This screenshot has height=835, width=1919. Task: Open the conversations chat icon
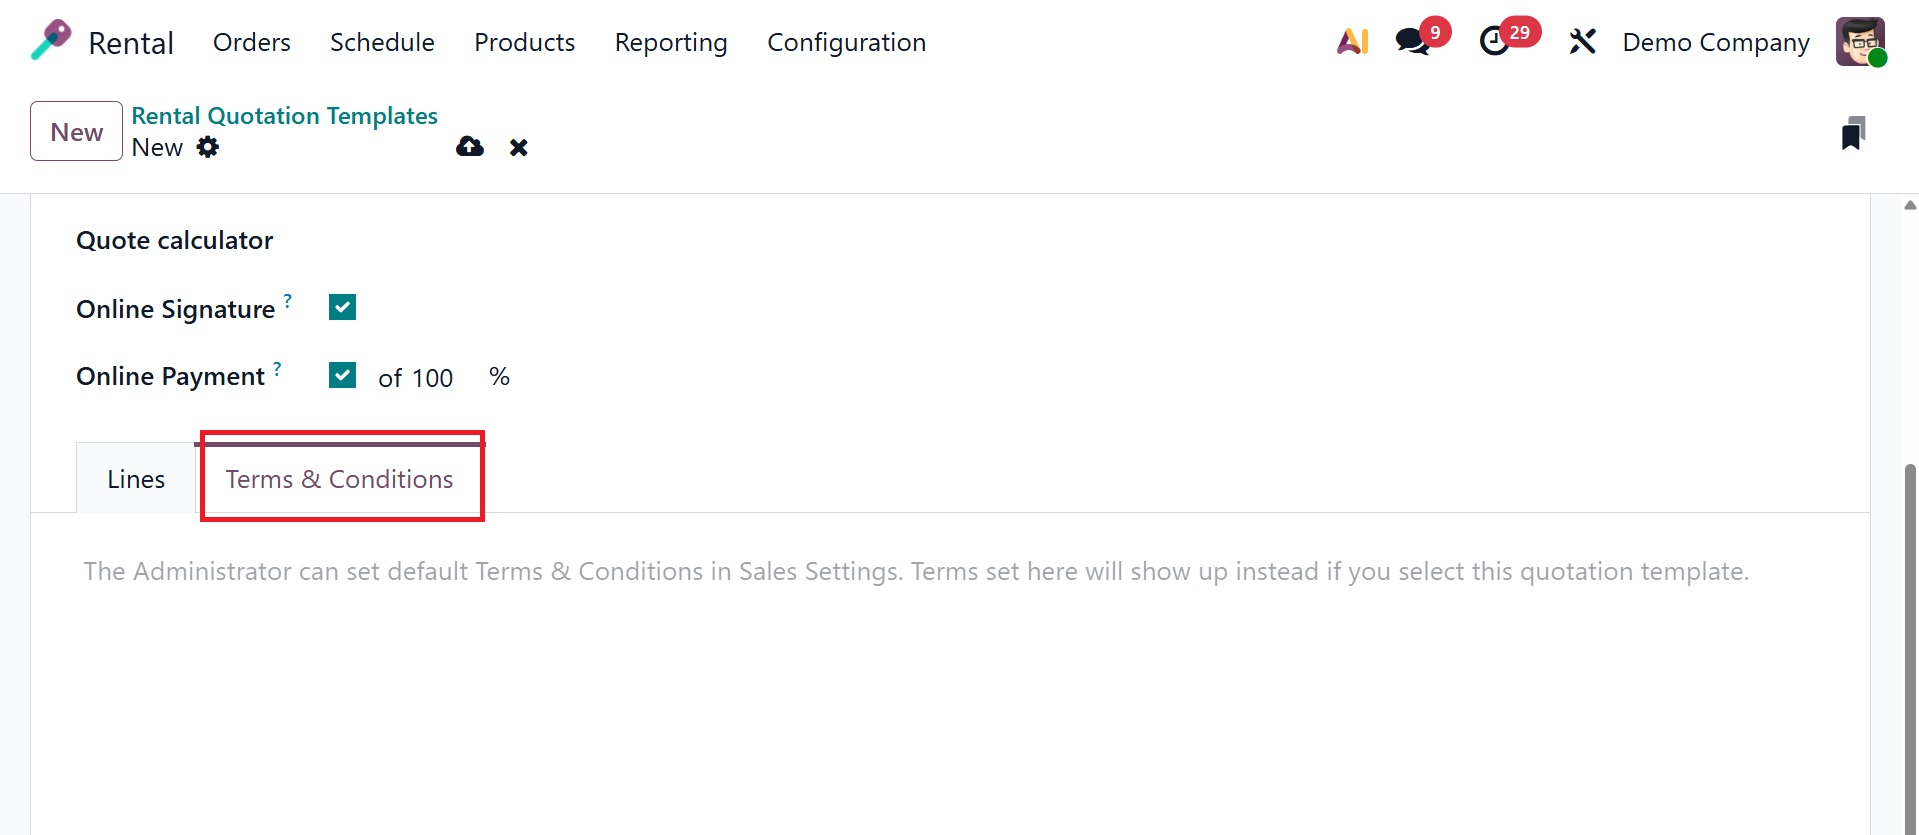1412,41
